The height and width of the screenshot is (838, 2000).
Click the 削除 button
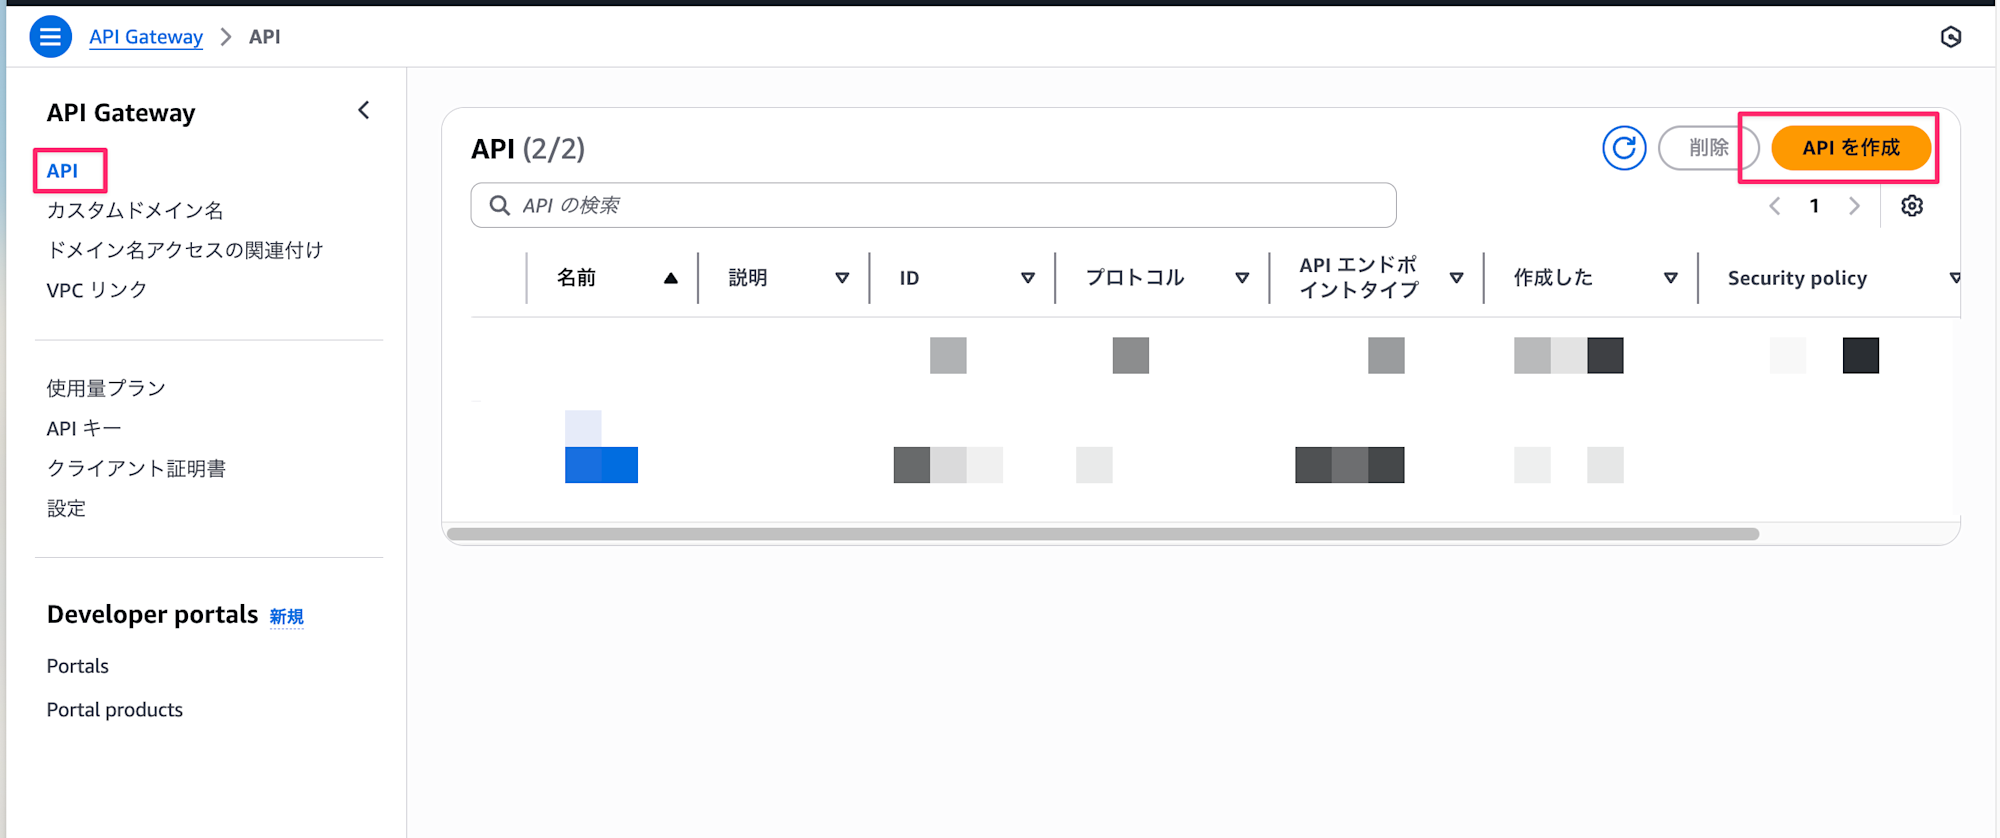point(1708,148)
